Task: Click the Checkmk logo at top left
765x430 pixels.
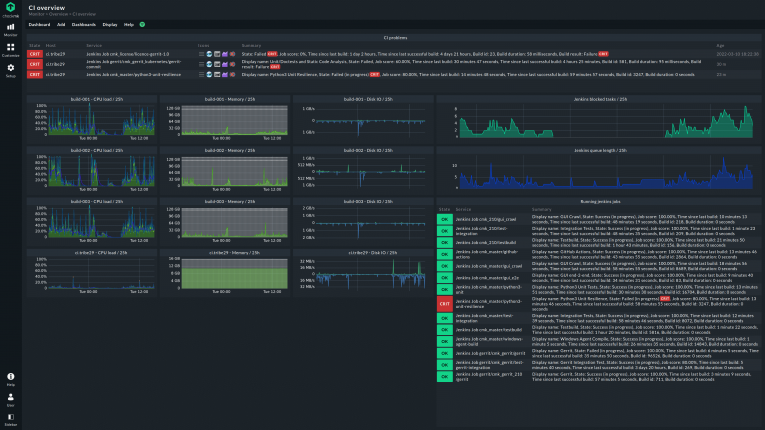Action: [11, 9]
